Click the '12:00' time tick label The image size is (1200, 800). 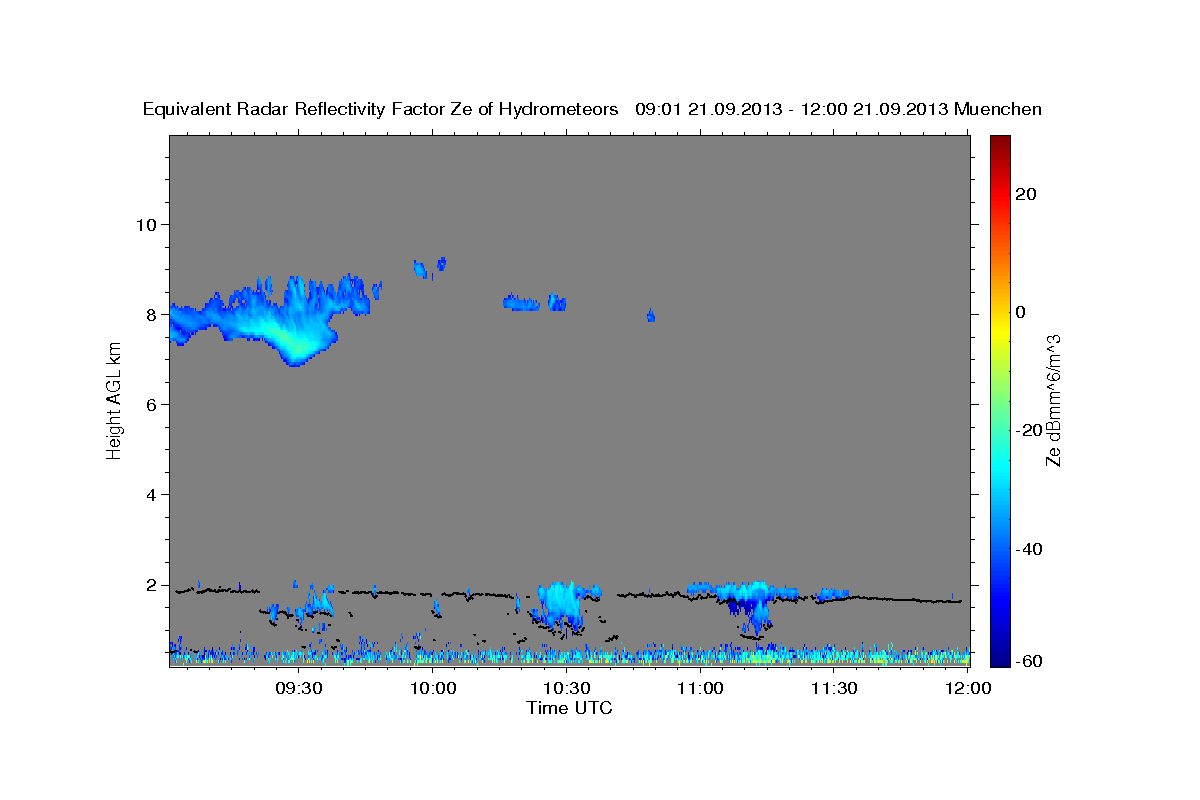tap(968, 688)
